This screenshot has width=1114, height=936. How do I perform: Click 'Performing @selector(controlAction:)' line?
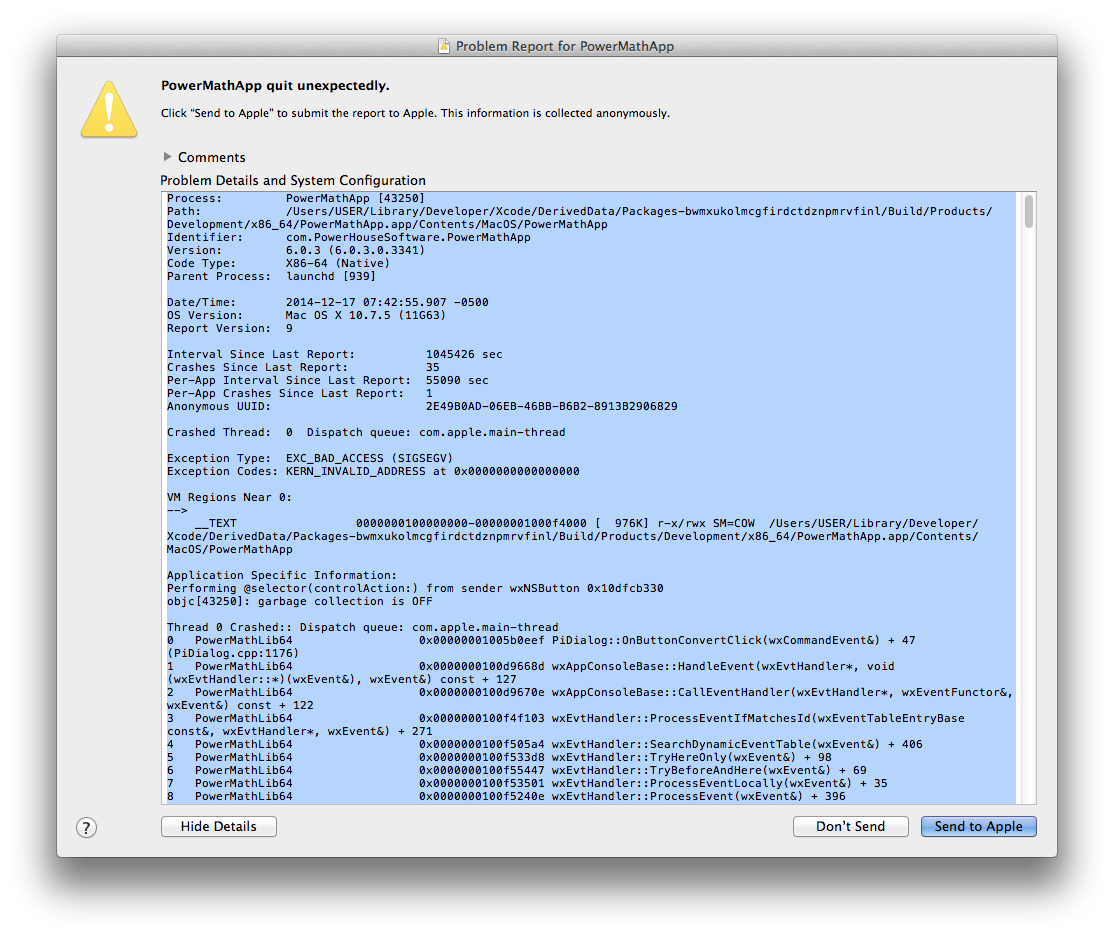click(x=415, y=588)
